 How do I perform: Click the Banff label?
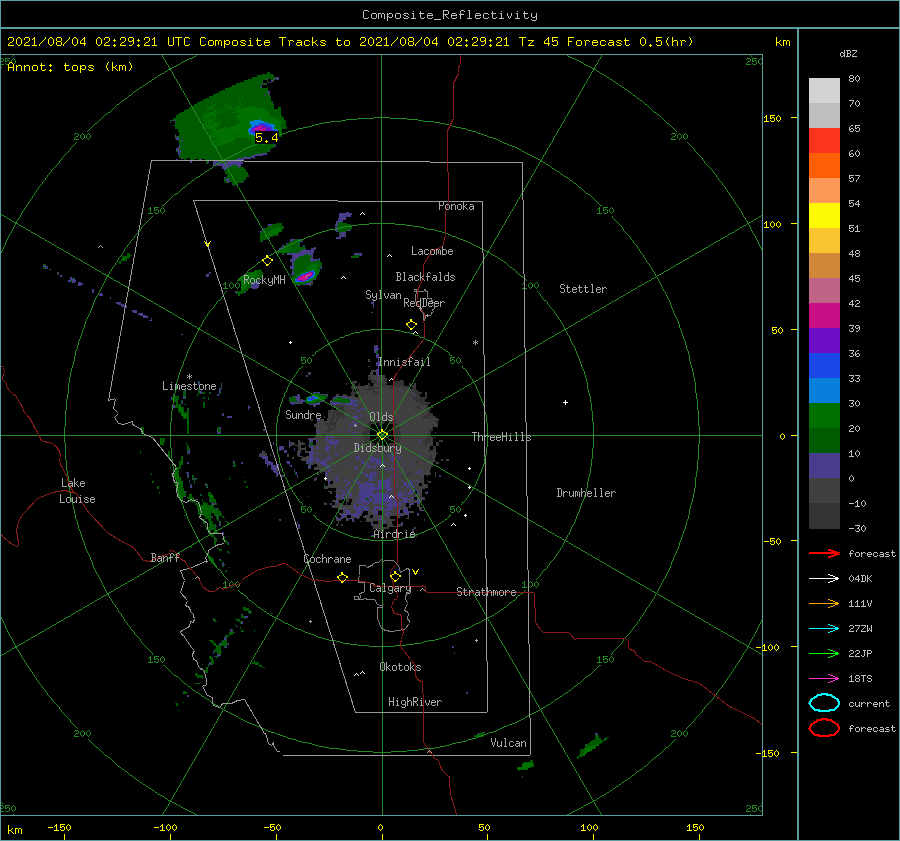pos(165,558)
